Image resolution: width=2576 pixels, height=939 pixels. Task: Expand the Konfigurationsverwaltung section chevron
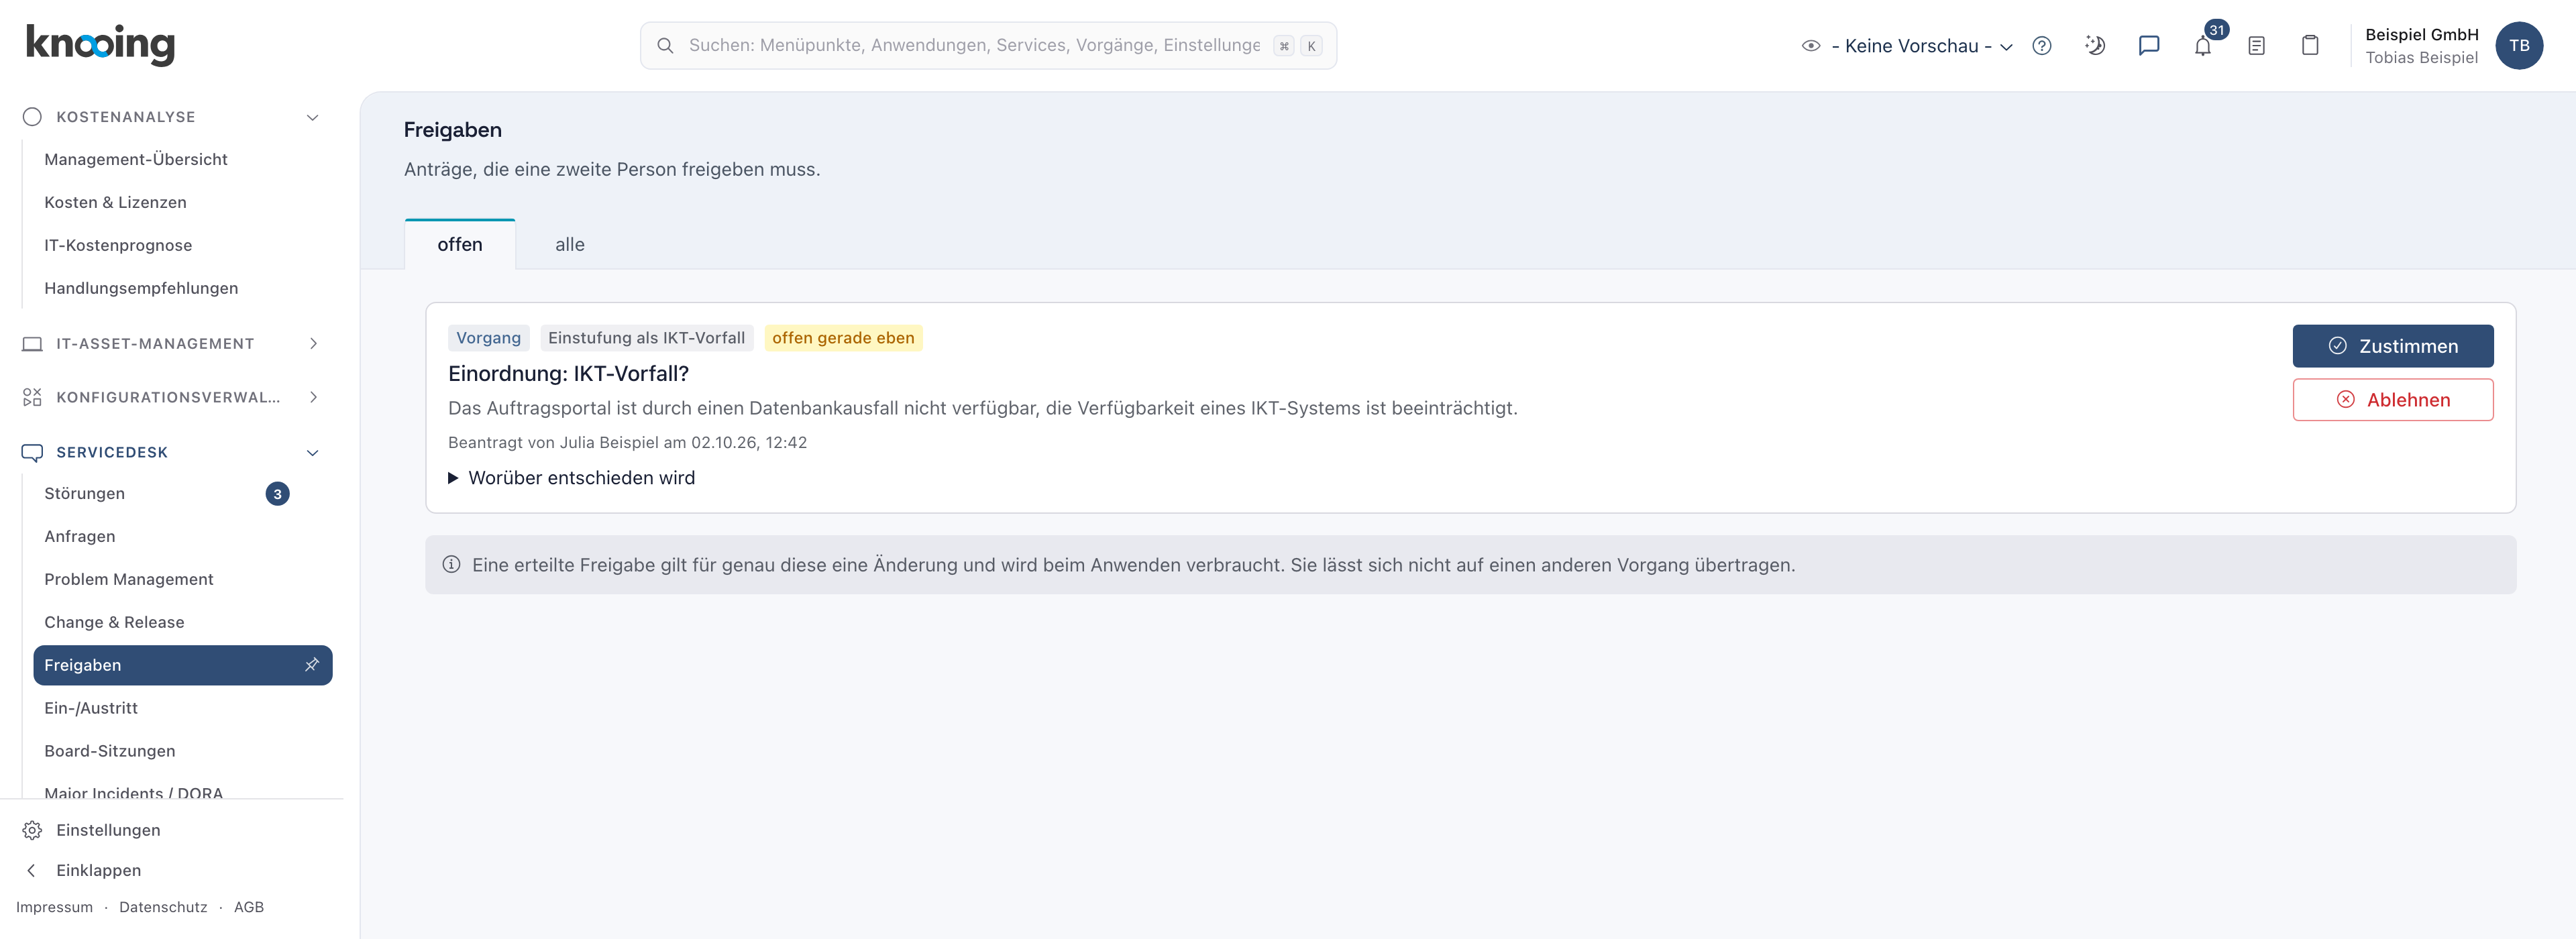pyautogui.click(x=313, y=398)
